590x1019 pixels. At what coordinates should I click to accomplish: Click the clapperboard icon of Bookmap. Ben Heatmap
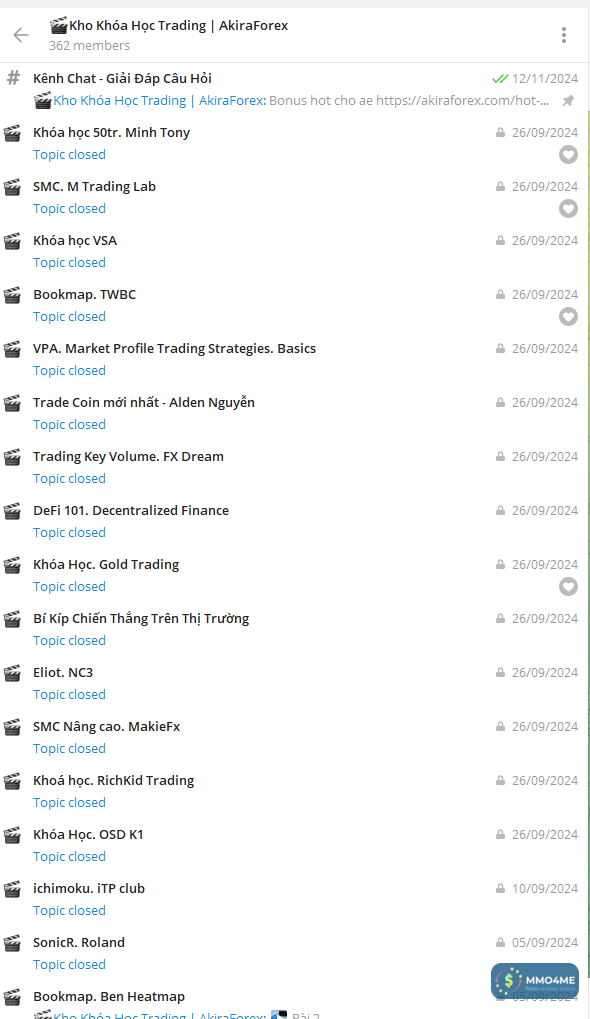(12, 997)
